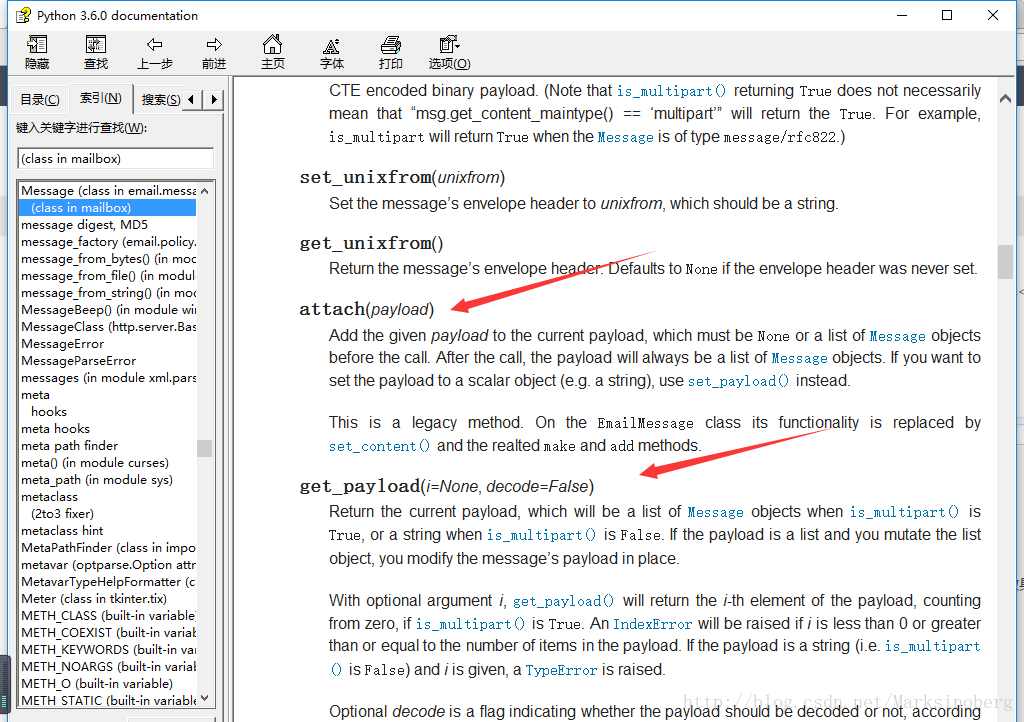Image resolution: width=1024 pixels, height=722 pixels.
Task: Open the IndexError link
Action: [x=652, y=624]
